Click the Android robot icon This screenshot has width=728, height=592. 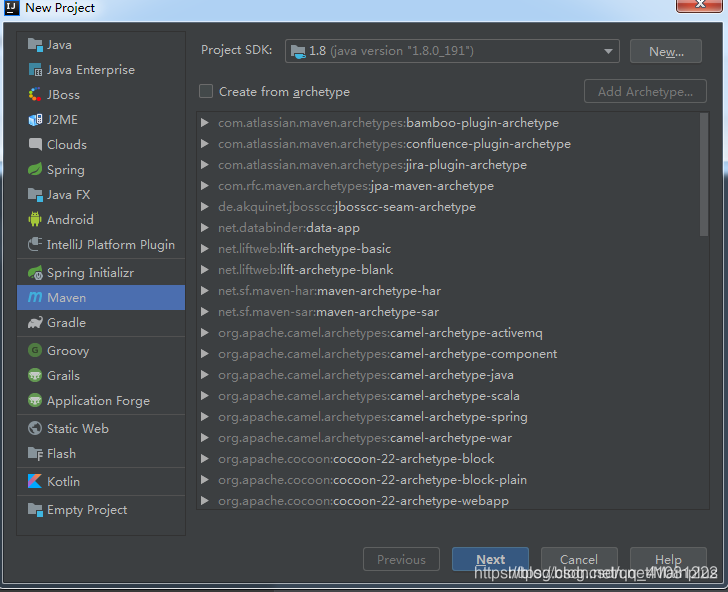coord(35,219)
